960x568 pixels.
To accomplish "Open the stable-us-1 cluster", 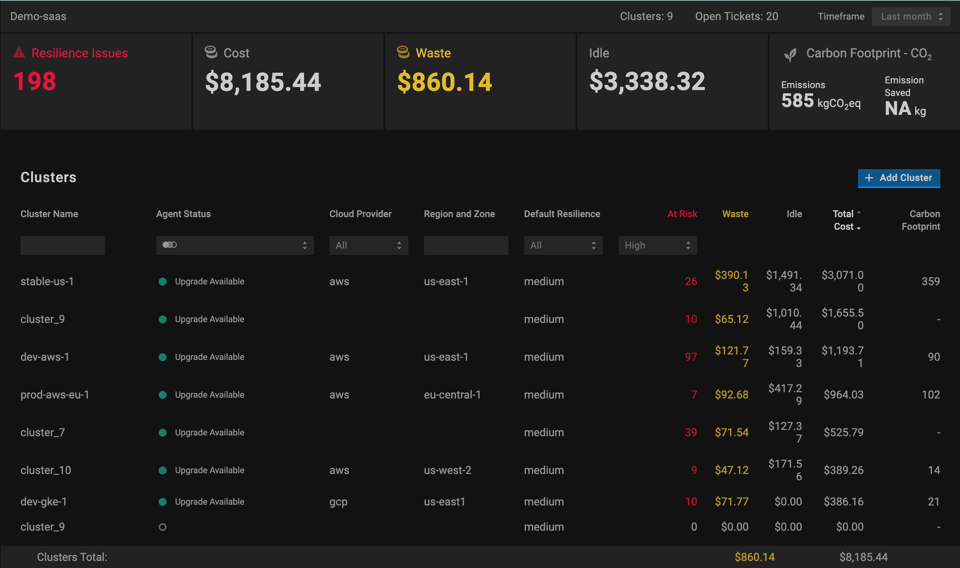I will click(x=47, y=282).
